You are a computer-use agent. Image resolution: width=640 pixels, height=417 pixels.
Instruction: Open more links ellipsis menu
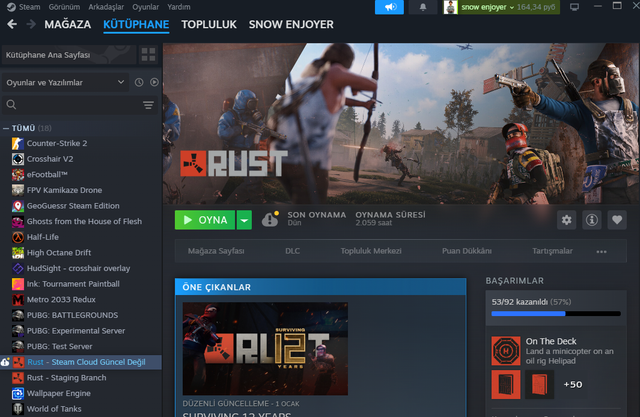(601, 251)
